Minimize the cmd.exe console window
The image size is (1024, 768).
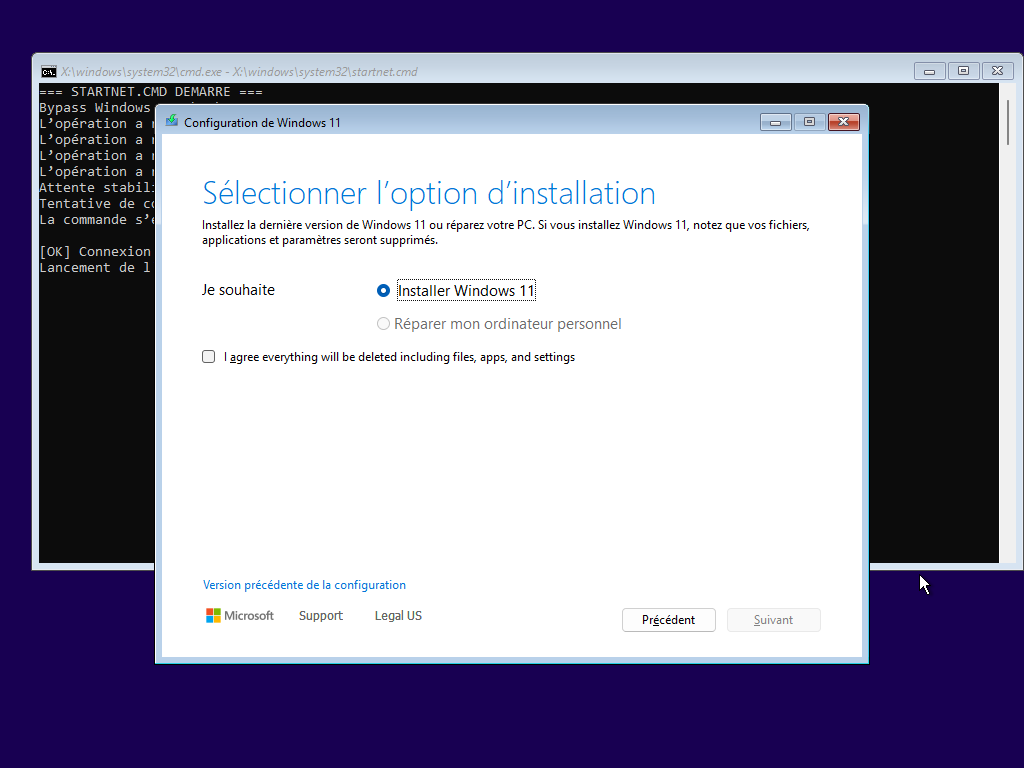point(929,71)
